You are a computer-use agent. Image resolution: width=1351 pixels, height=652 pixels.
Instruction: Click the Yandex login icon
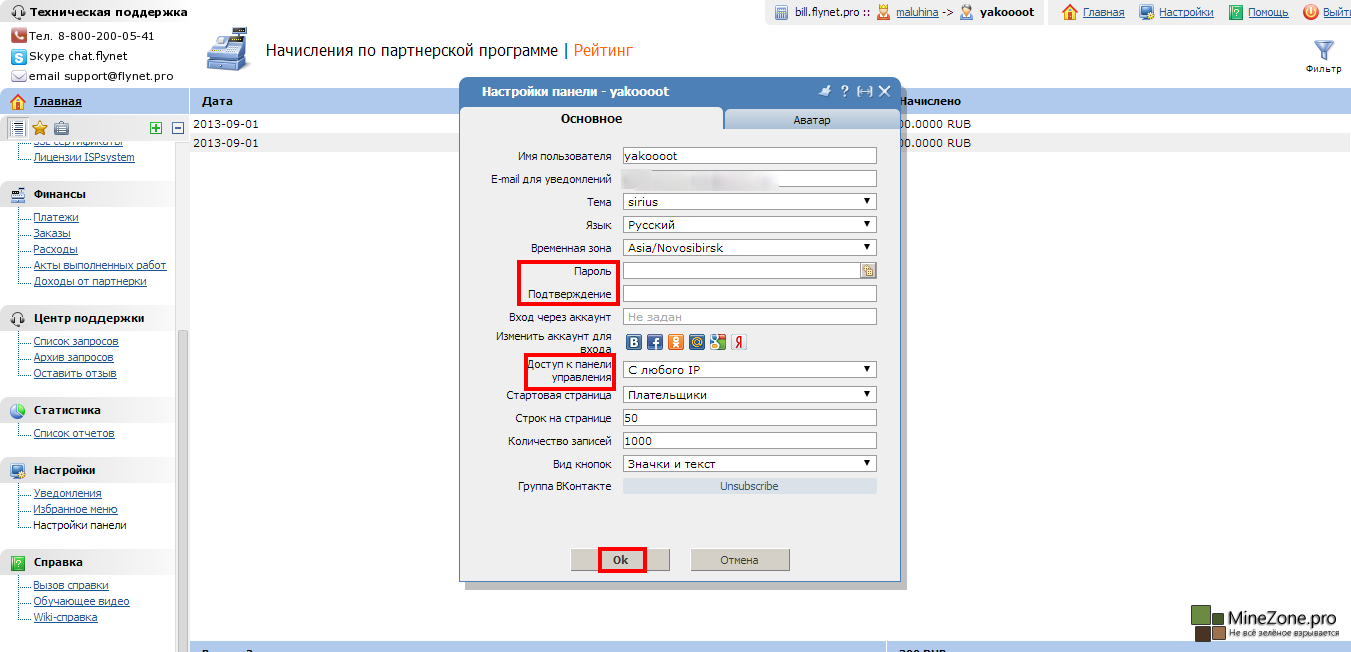[739, 342]
